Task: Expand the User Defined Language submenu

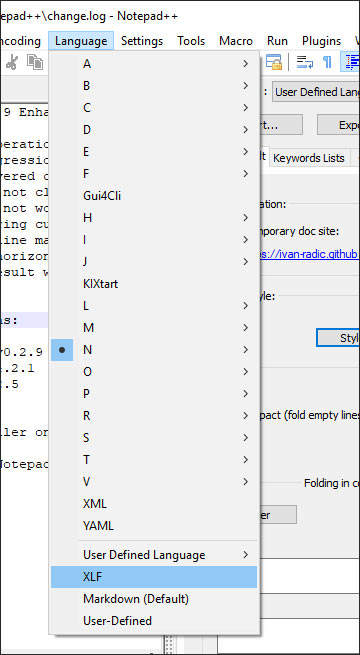Action: 154,555
